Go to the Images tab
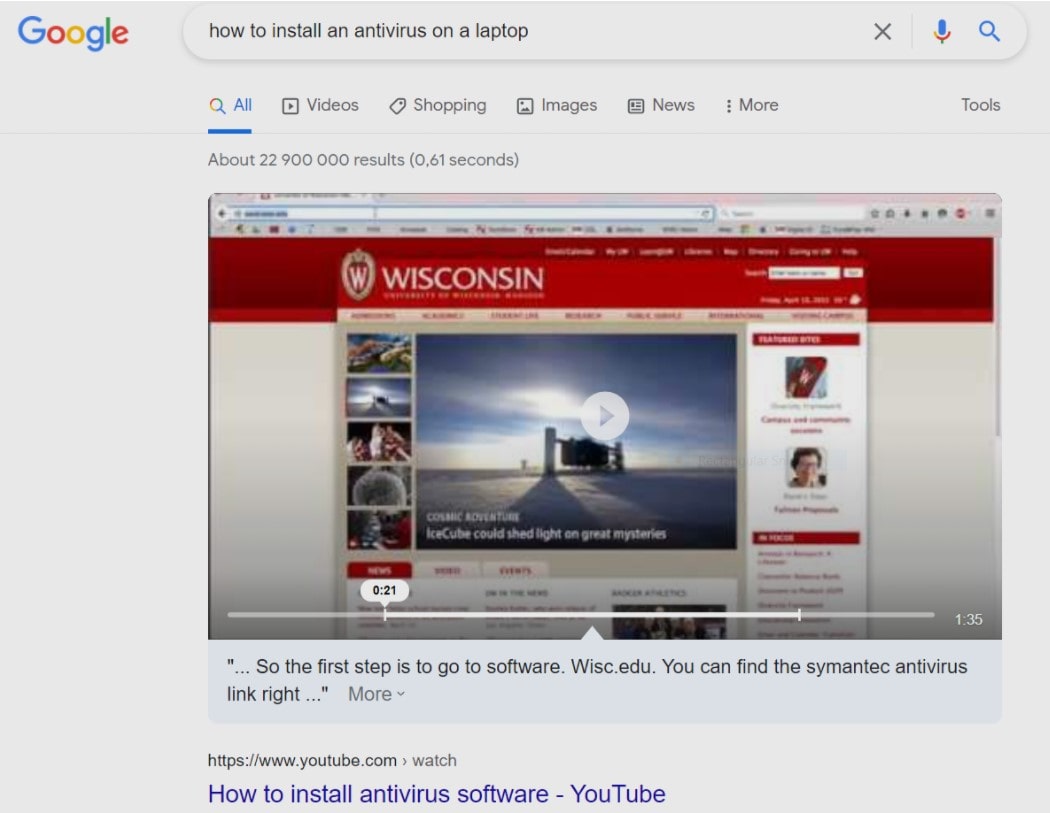Image resolution: width=1050 pixels, height=813 pixels. [x=556, y=105]
